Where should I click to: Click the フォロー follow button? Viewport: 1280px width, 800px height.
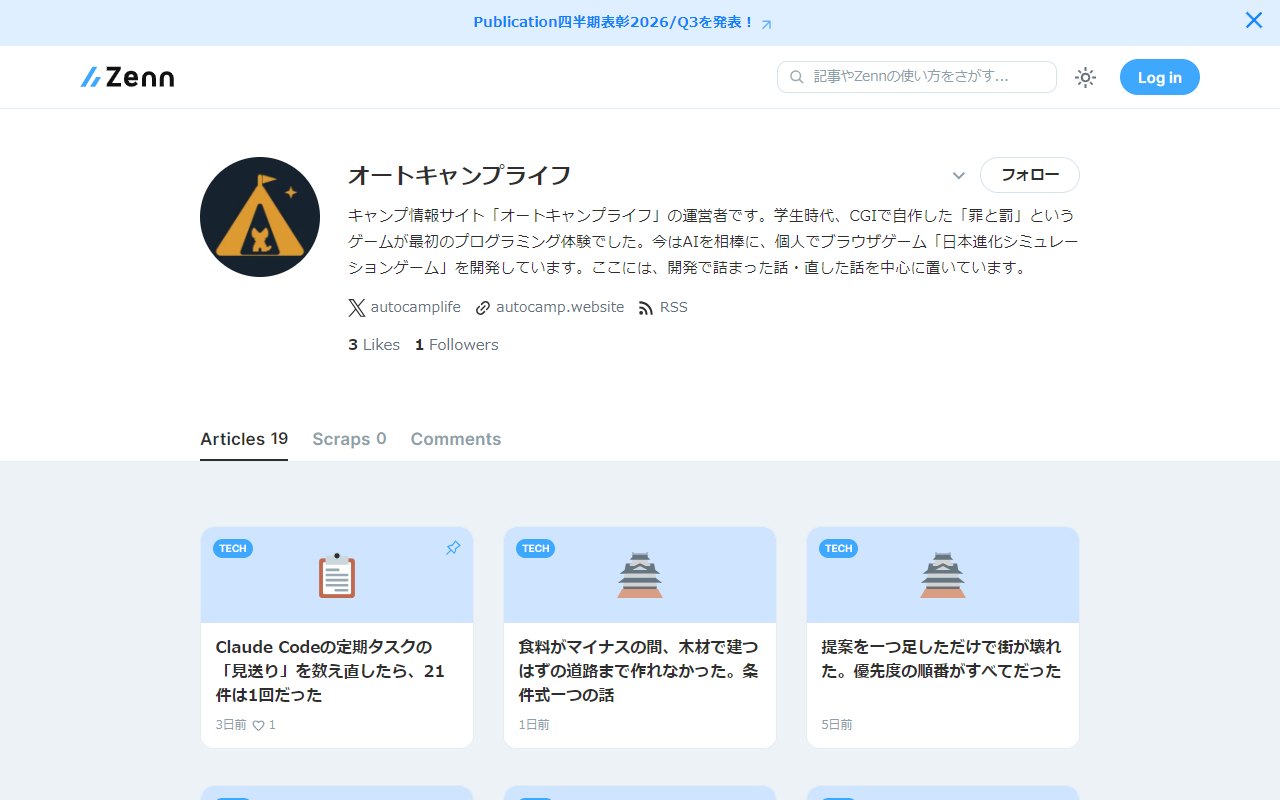pos(1030,175)
